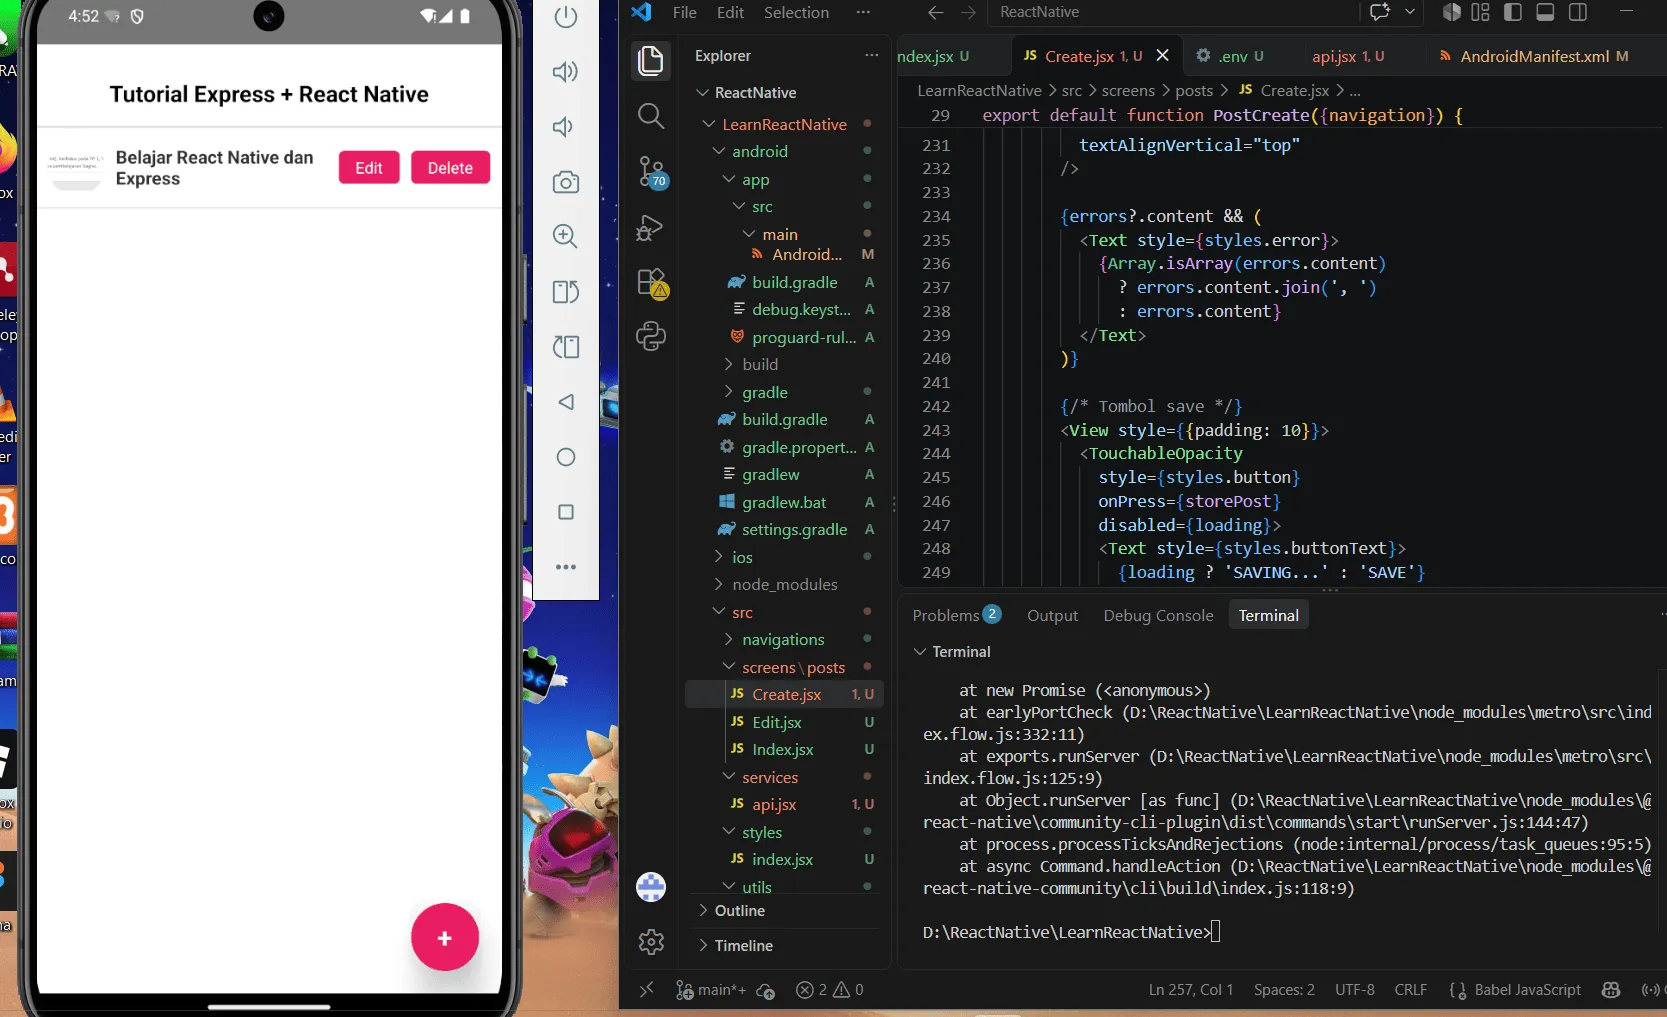Click the main* branch in status bar
Screen dimensions: 1667x1017
tap(711, 990)
